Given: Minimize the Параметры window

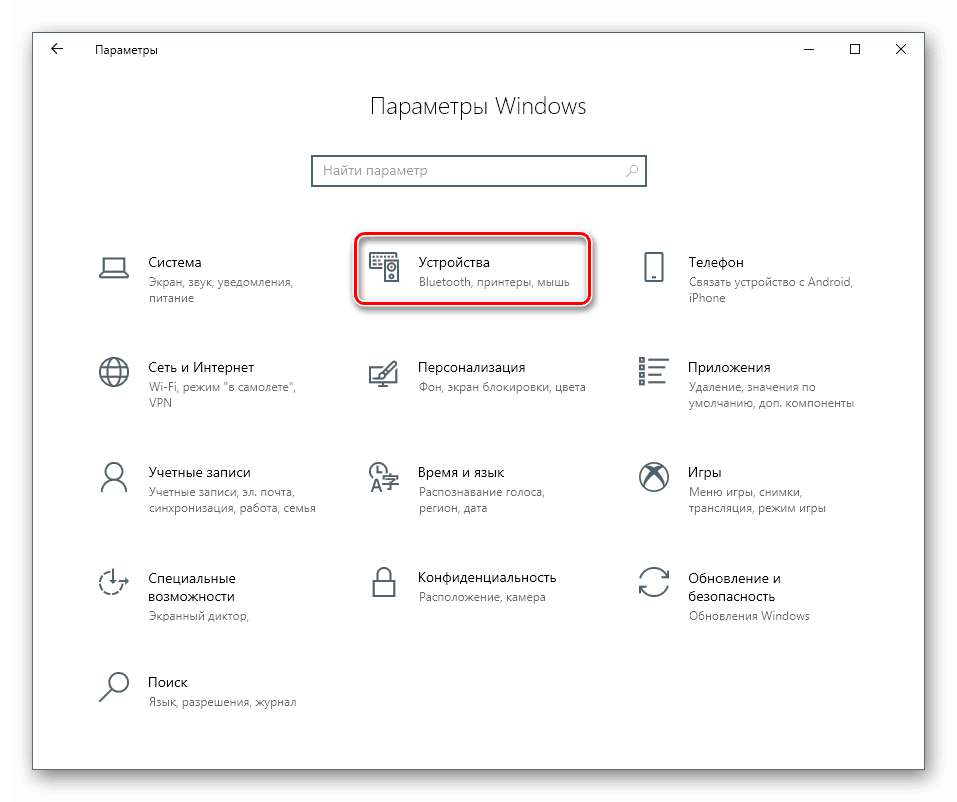Looking at the screenshot, I should 809,49.
